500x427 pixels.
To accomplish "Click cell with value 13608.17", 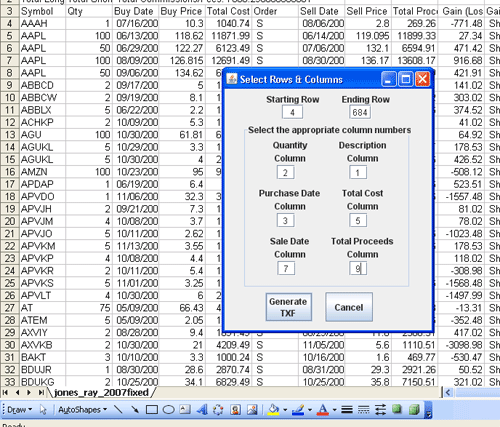I will [415, 61].
